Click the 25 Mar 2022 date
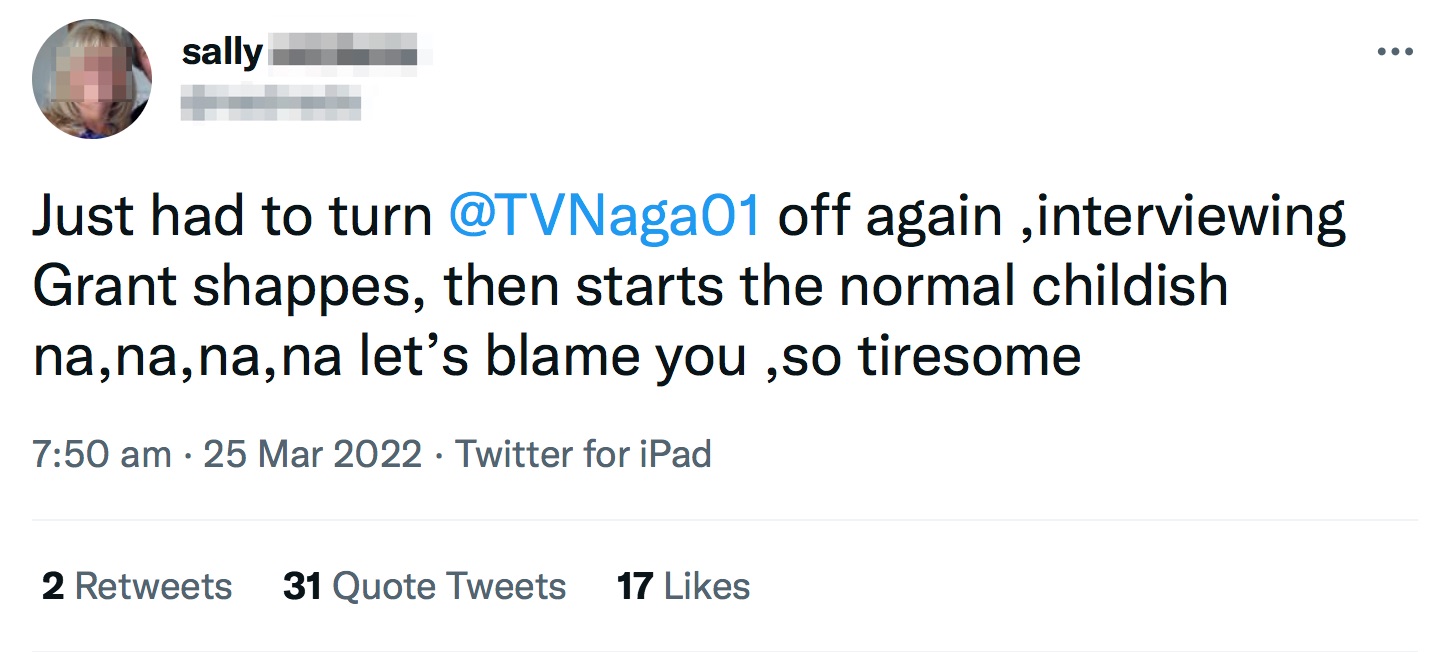Screen dimensions: 1444x652 [x=312, y=454]
